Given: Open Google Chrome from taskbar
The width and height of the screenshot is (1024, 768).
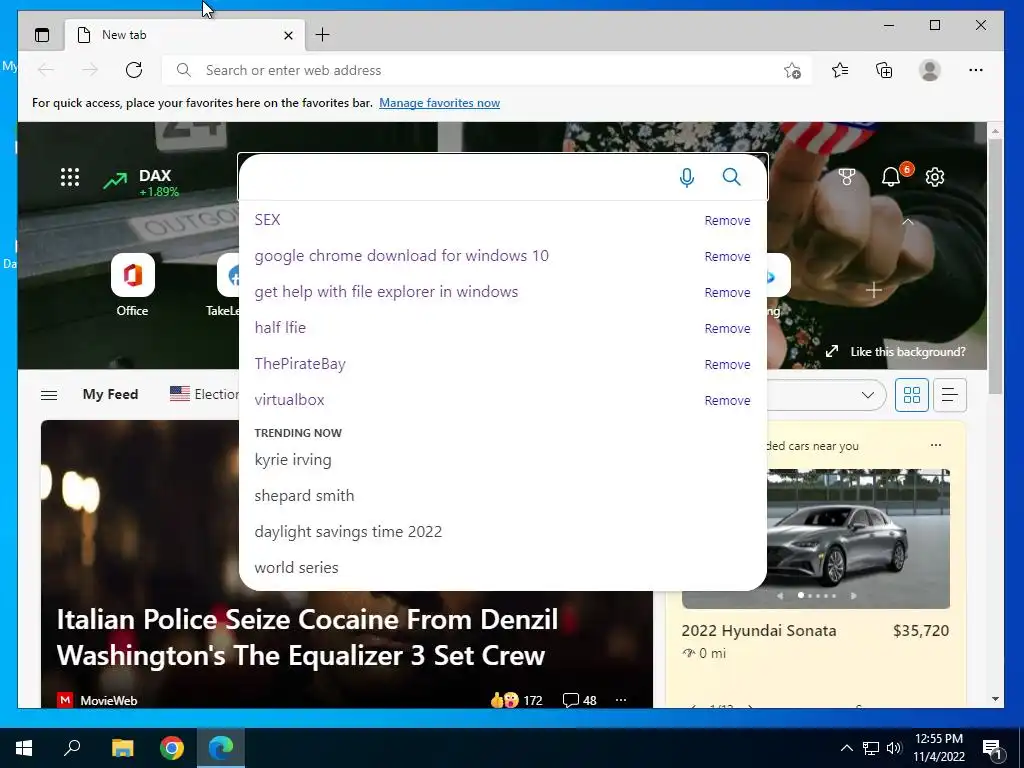Looking at the screenshot, I should coord(172,748).
